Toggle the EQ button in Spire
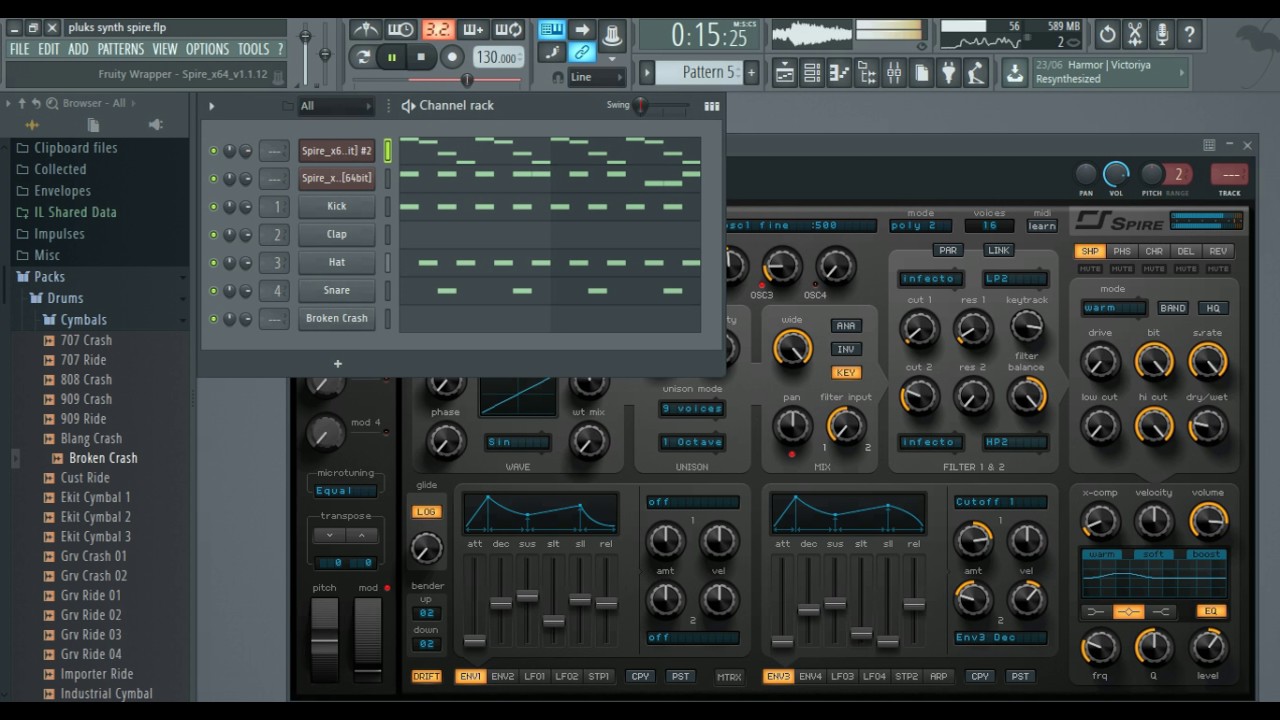The height and width of the screenshot is (720, 1280). pyautogui.click(x=1211, y=611)
